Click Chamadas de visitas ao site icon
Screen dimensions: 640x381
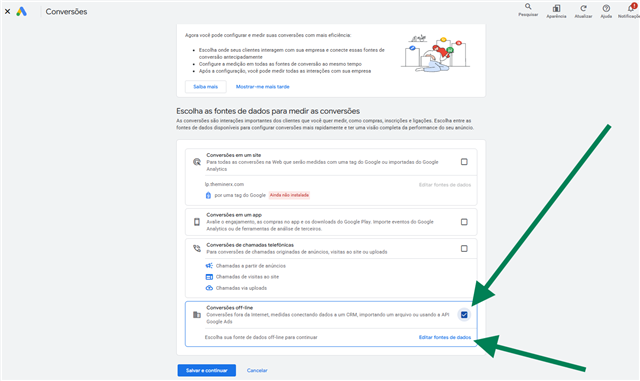pos(209,276)
